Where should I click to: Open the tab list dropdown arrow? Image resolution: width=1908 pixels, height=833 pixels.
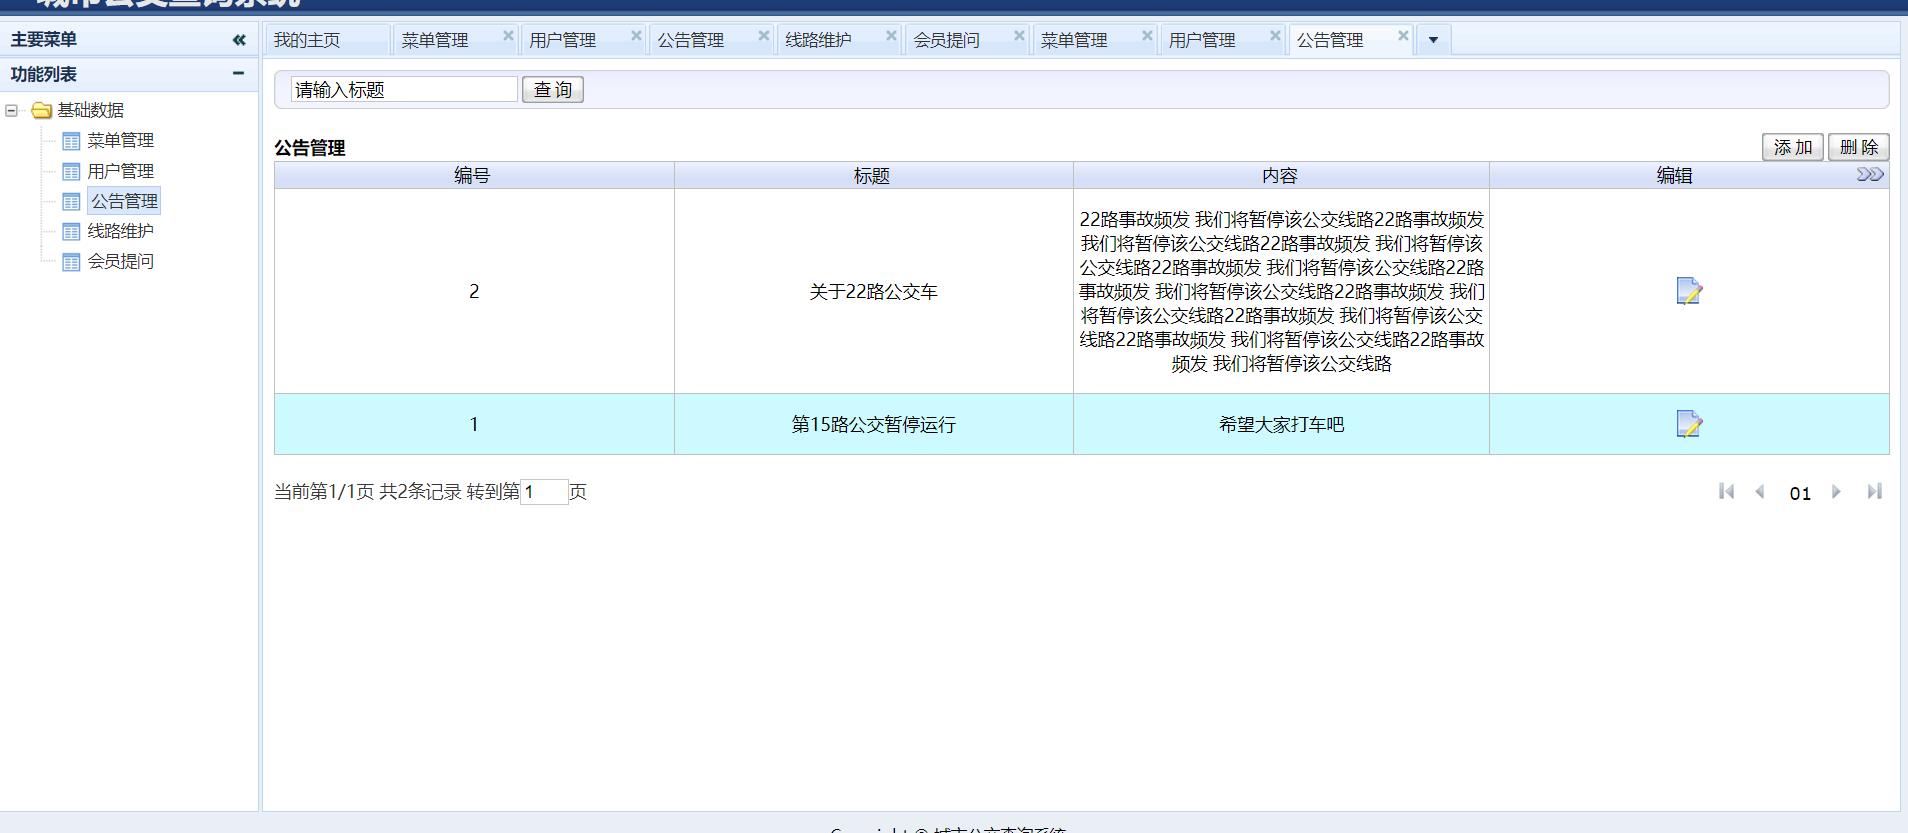point(1433,40)
